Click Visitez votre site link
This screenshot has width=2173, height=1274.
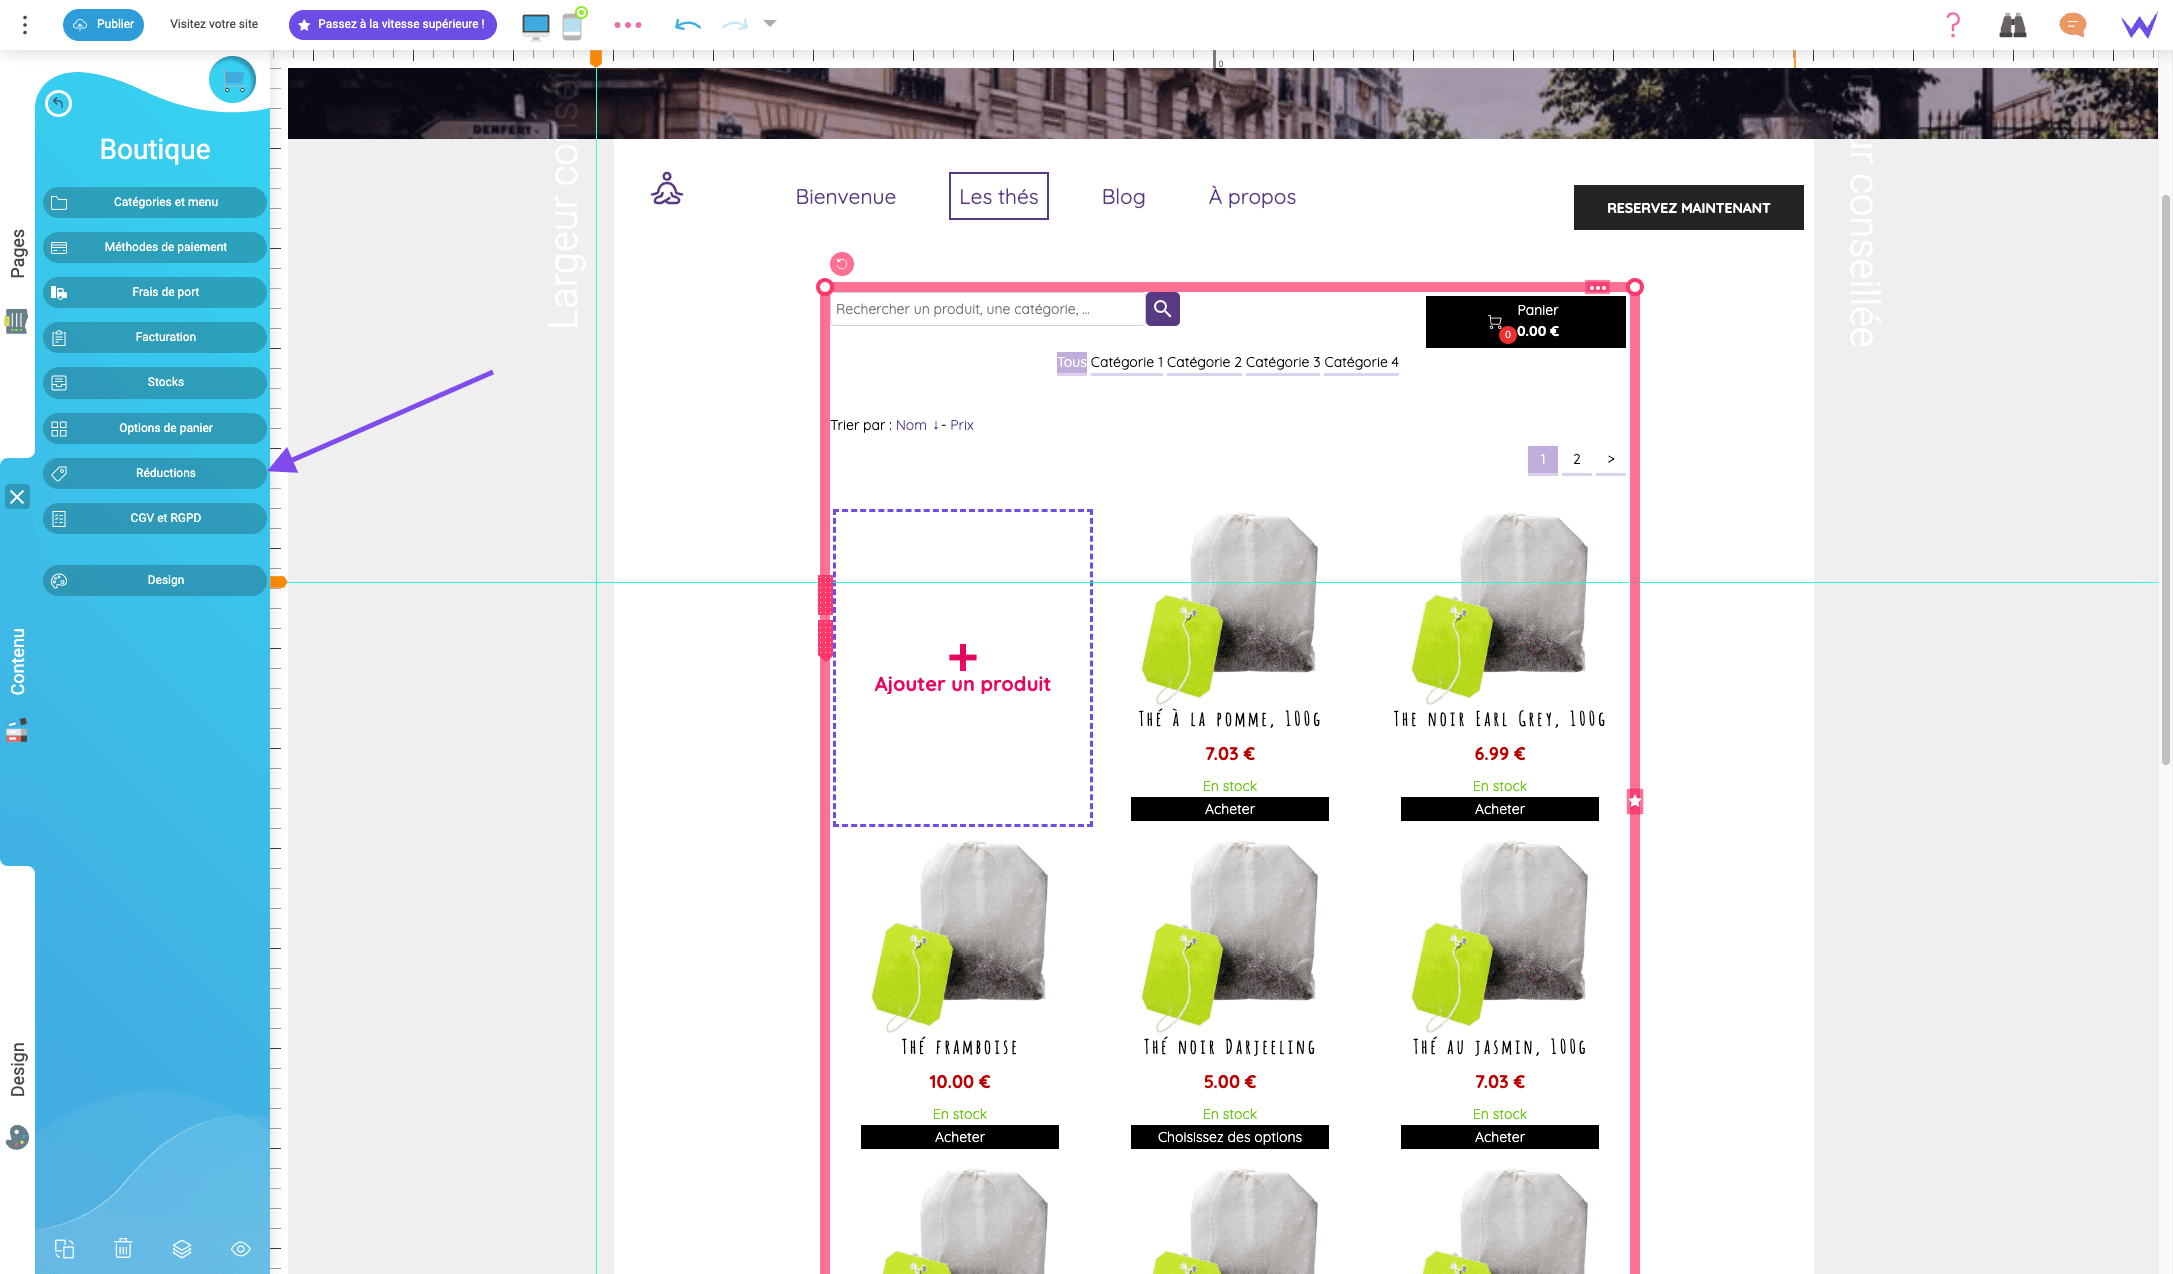(x=214, y=24)
